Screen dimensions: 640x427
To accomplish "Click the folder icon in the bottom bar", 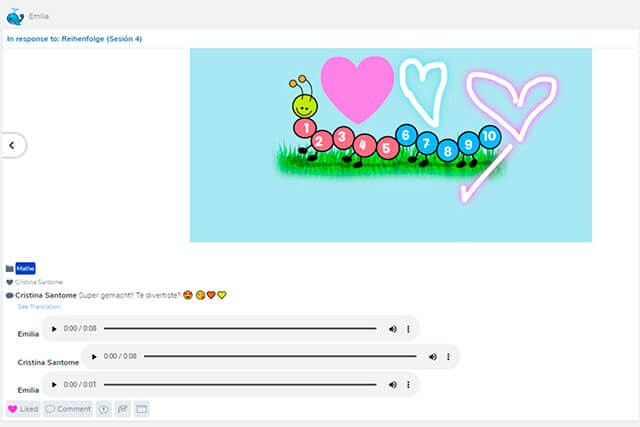I will tap(141, 409).
